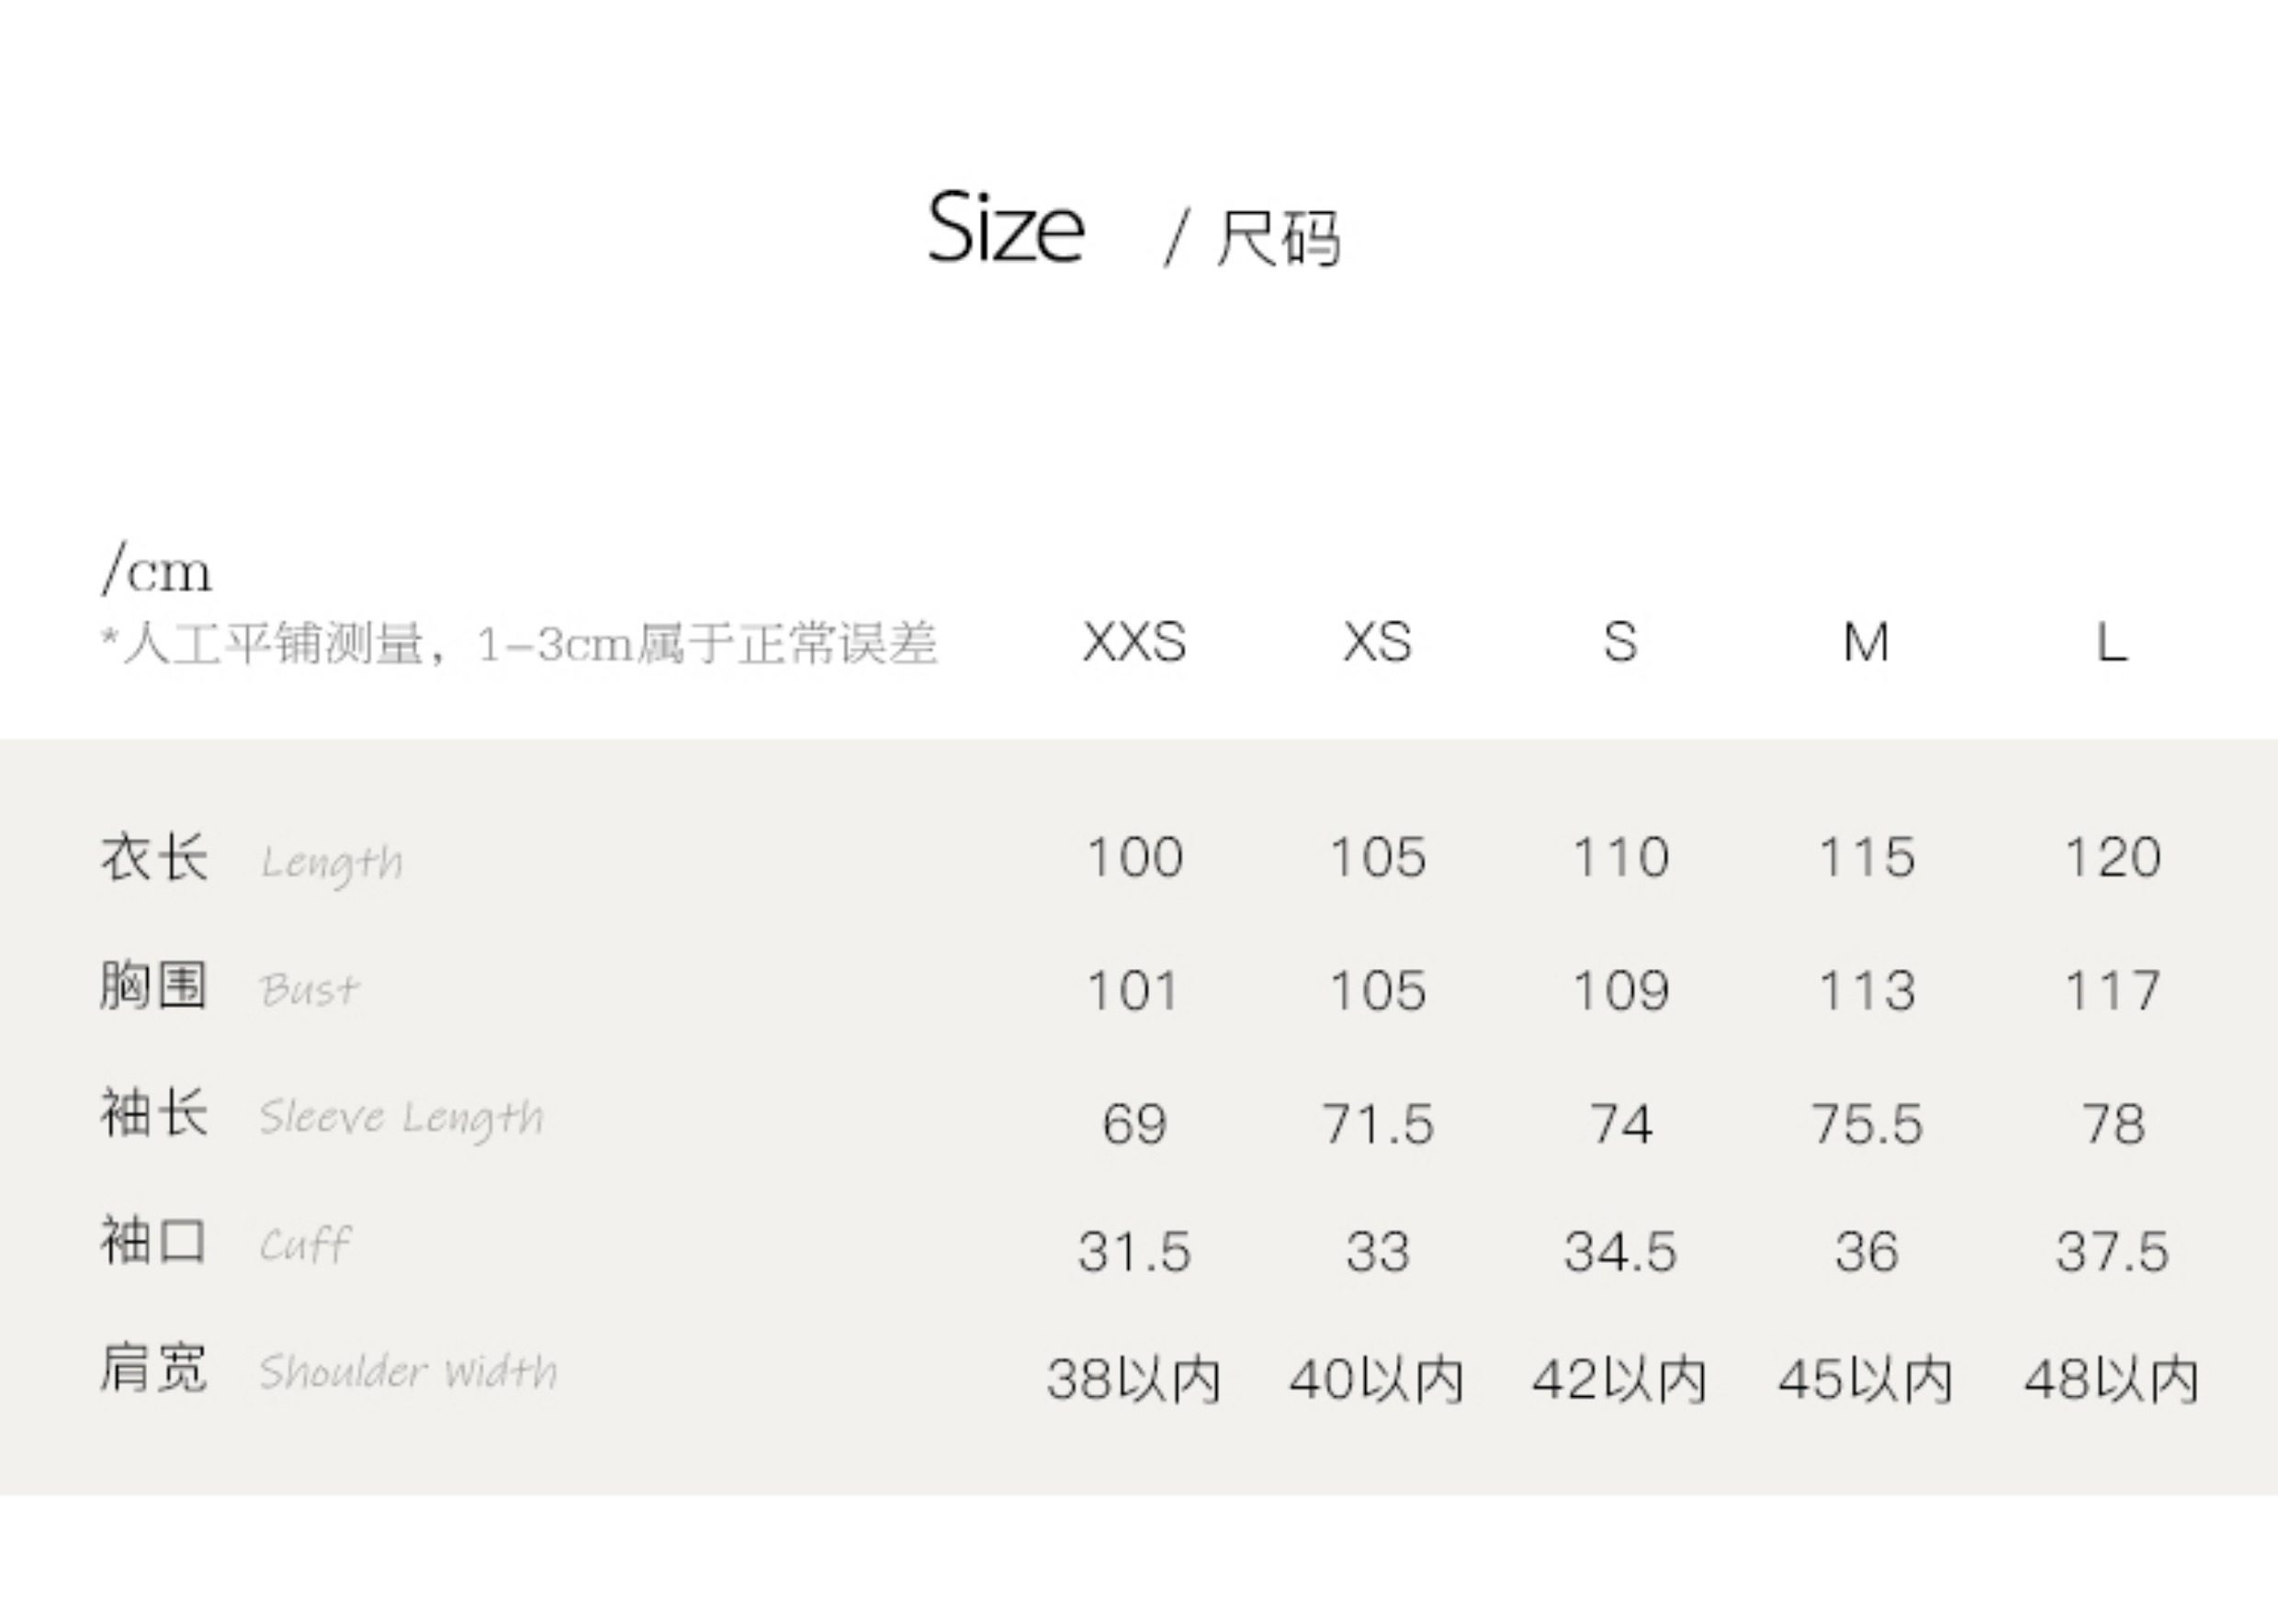
Task: Click the Size heading title
Action: [1005, 229]
